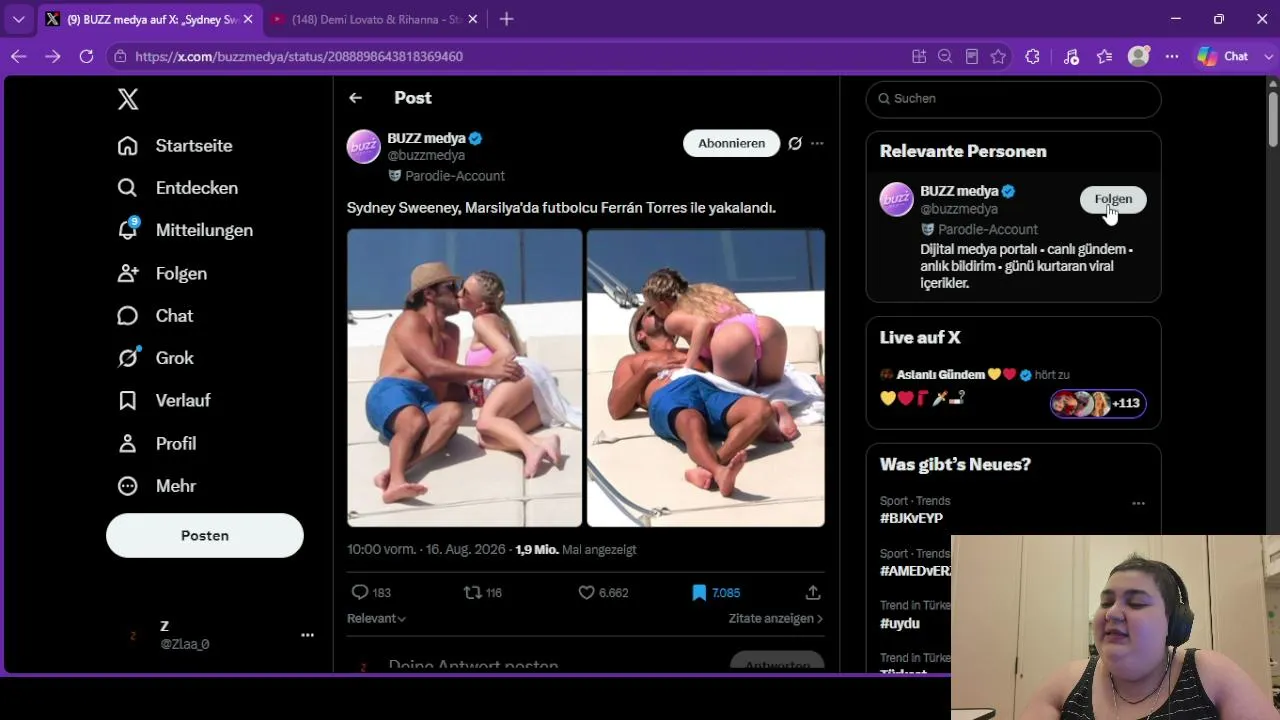Screen dimensions: 1280x720
Task: Close the BUZZ medya auf X tab
Action: 248,19
